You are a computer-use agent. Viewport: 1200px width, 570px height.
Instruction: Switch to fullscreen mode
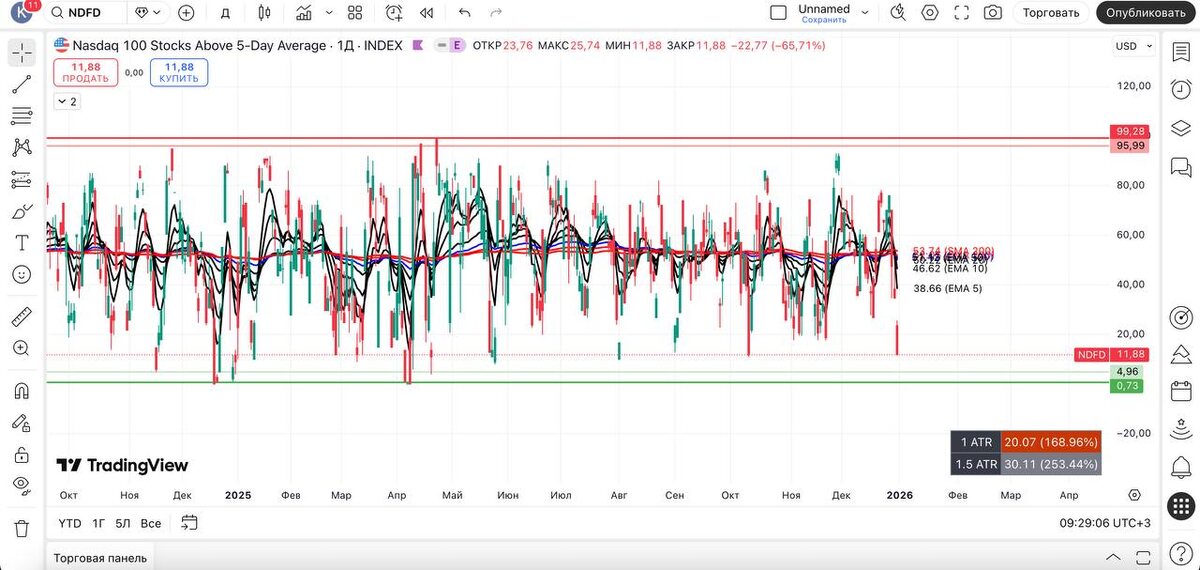tap(961, 13)
